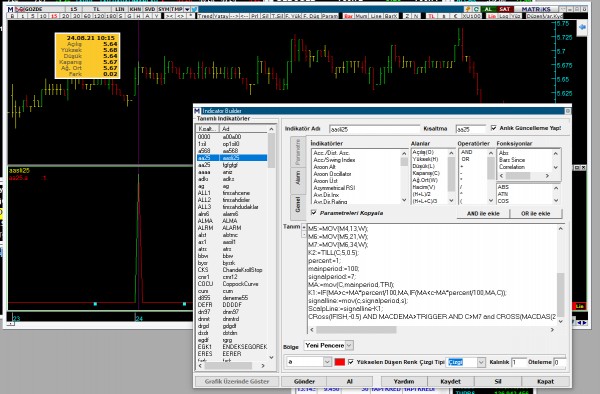
Task: Click the LIN button in chart header
Action: tap(120, 9)
